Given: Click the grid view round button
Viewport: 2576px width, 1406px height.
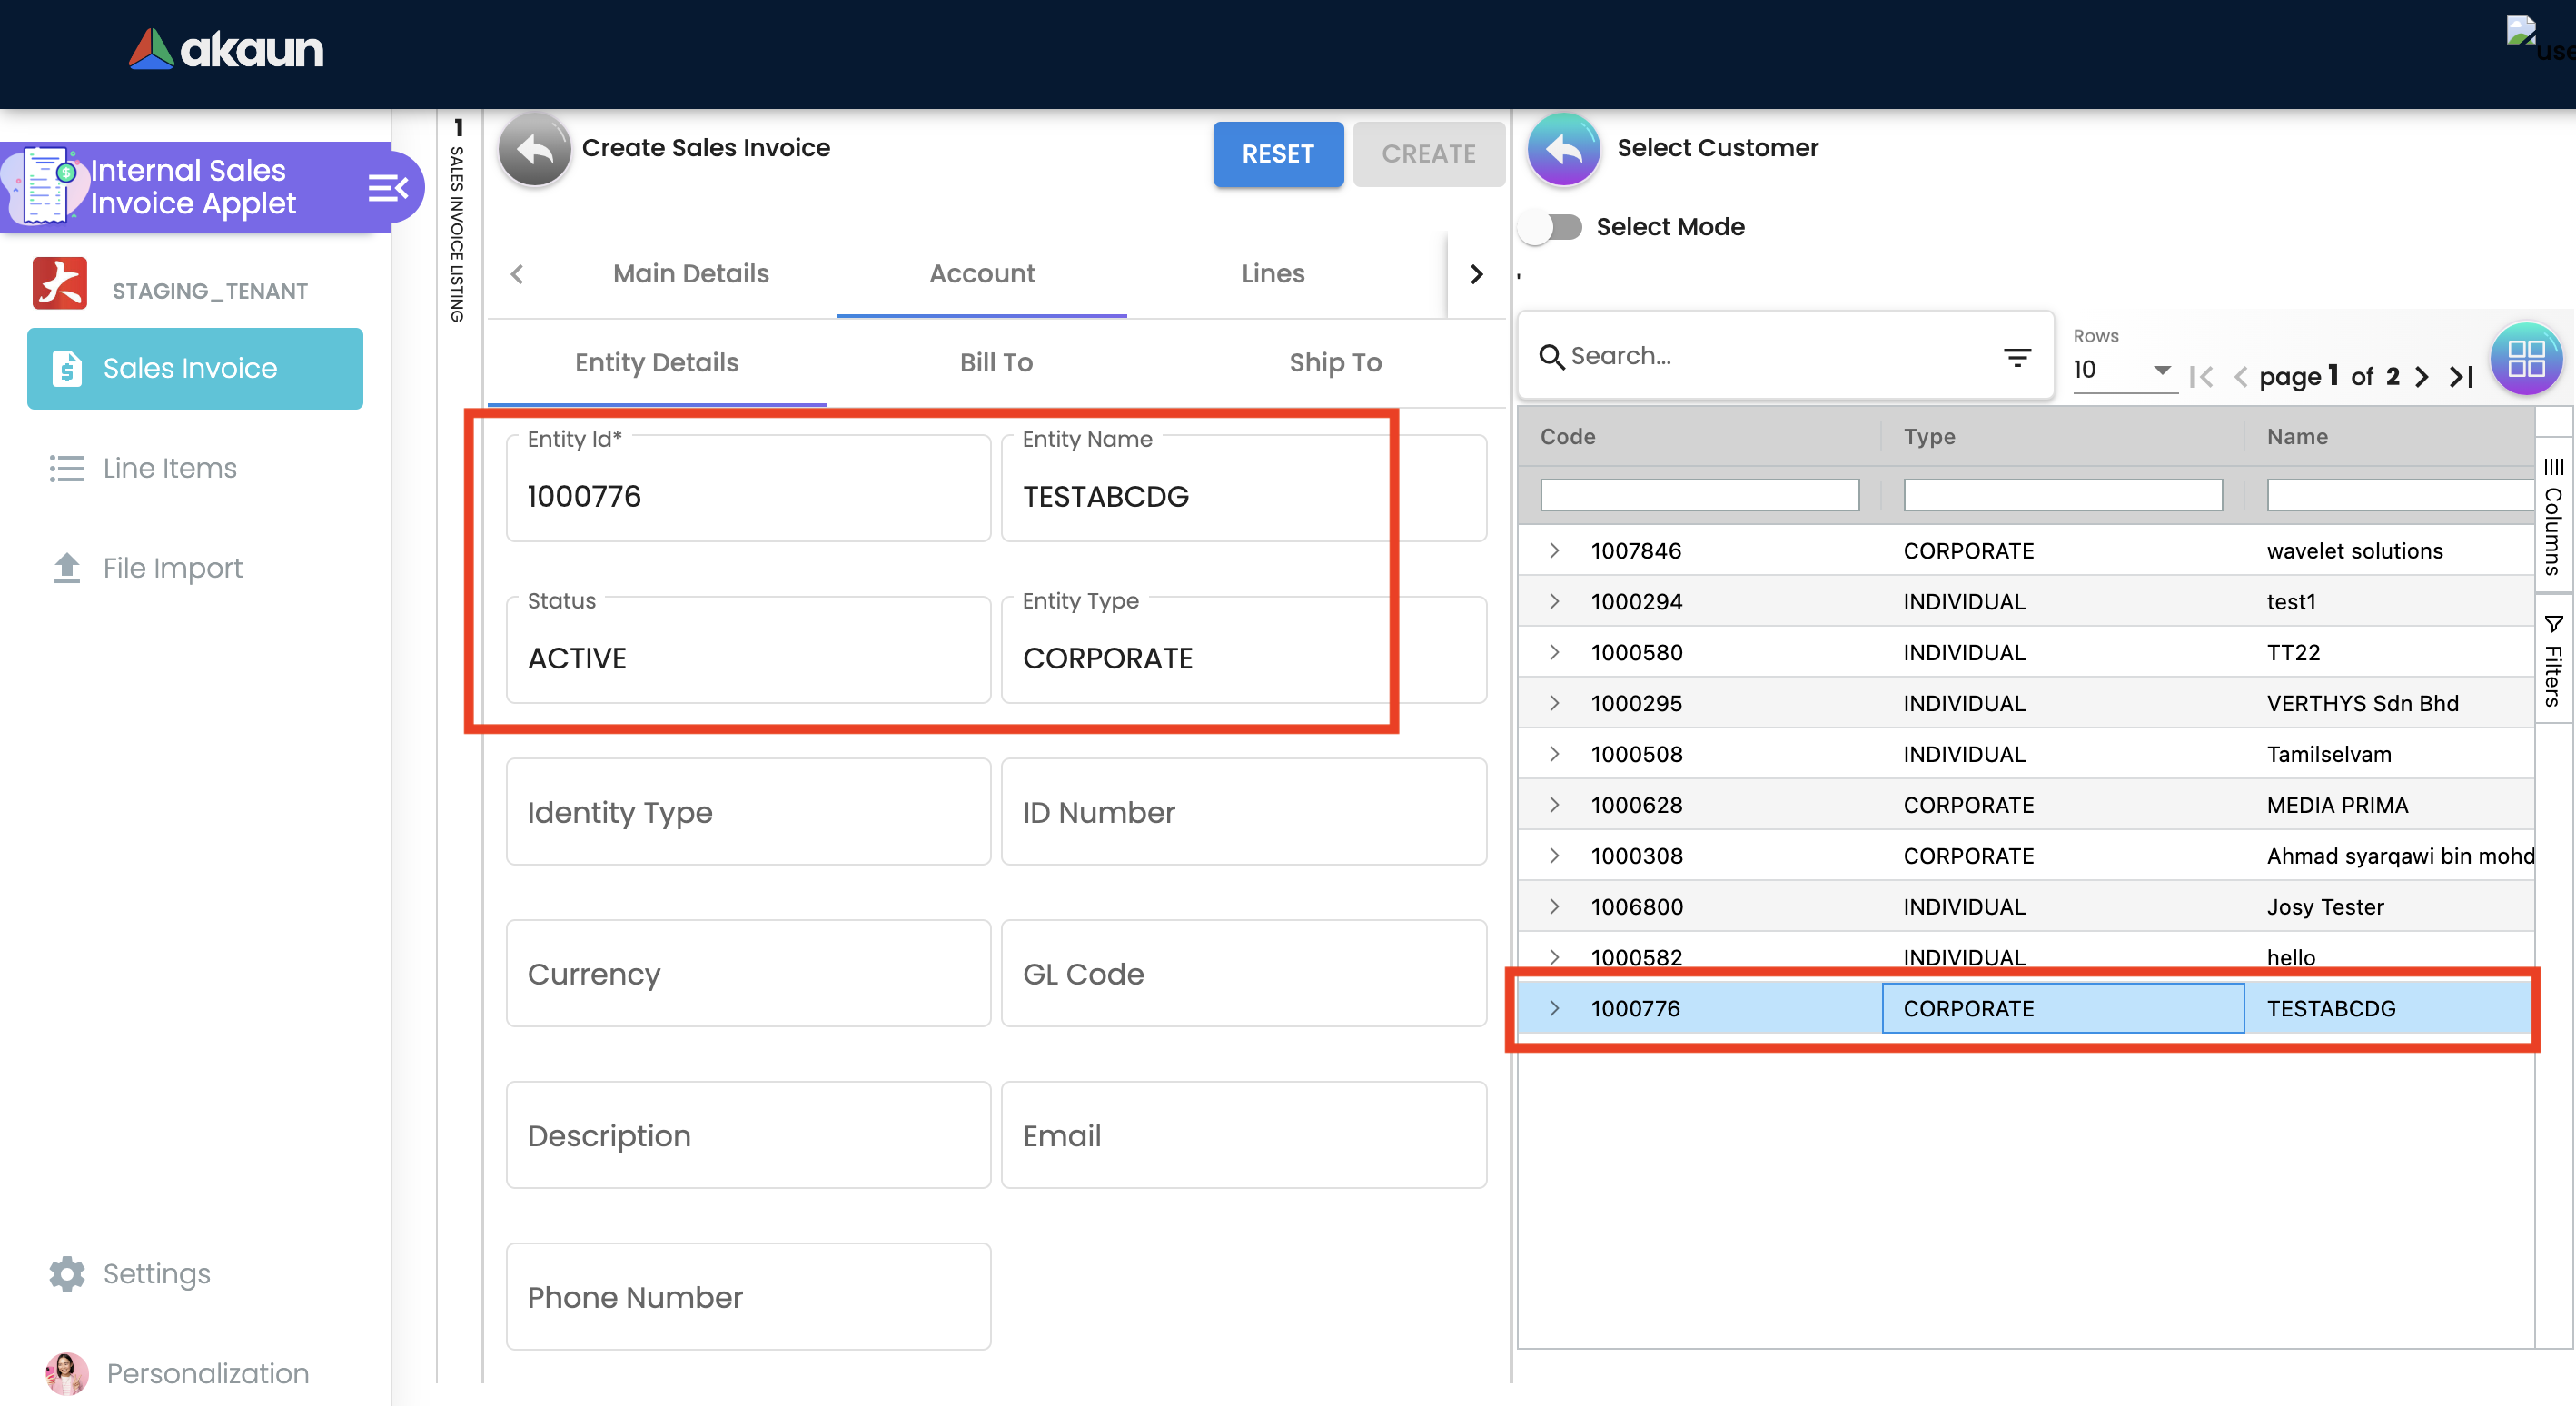Looking at the screenshot, I should tap(2525, 358).
